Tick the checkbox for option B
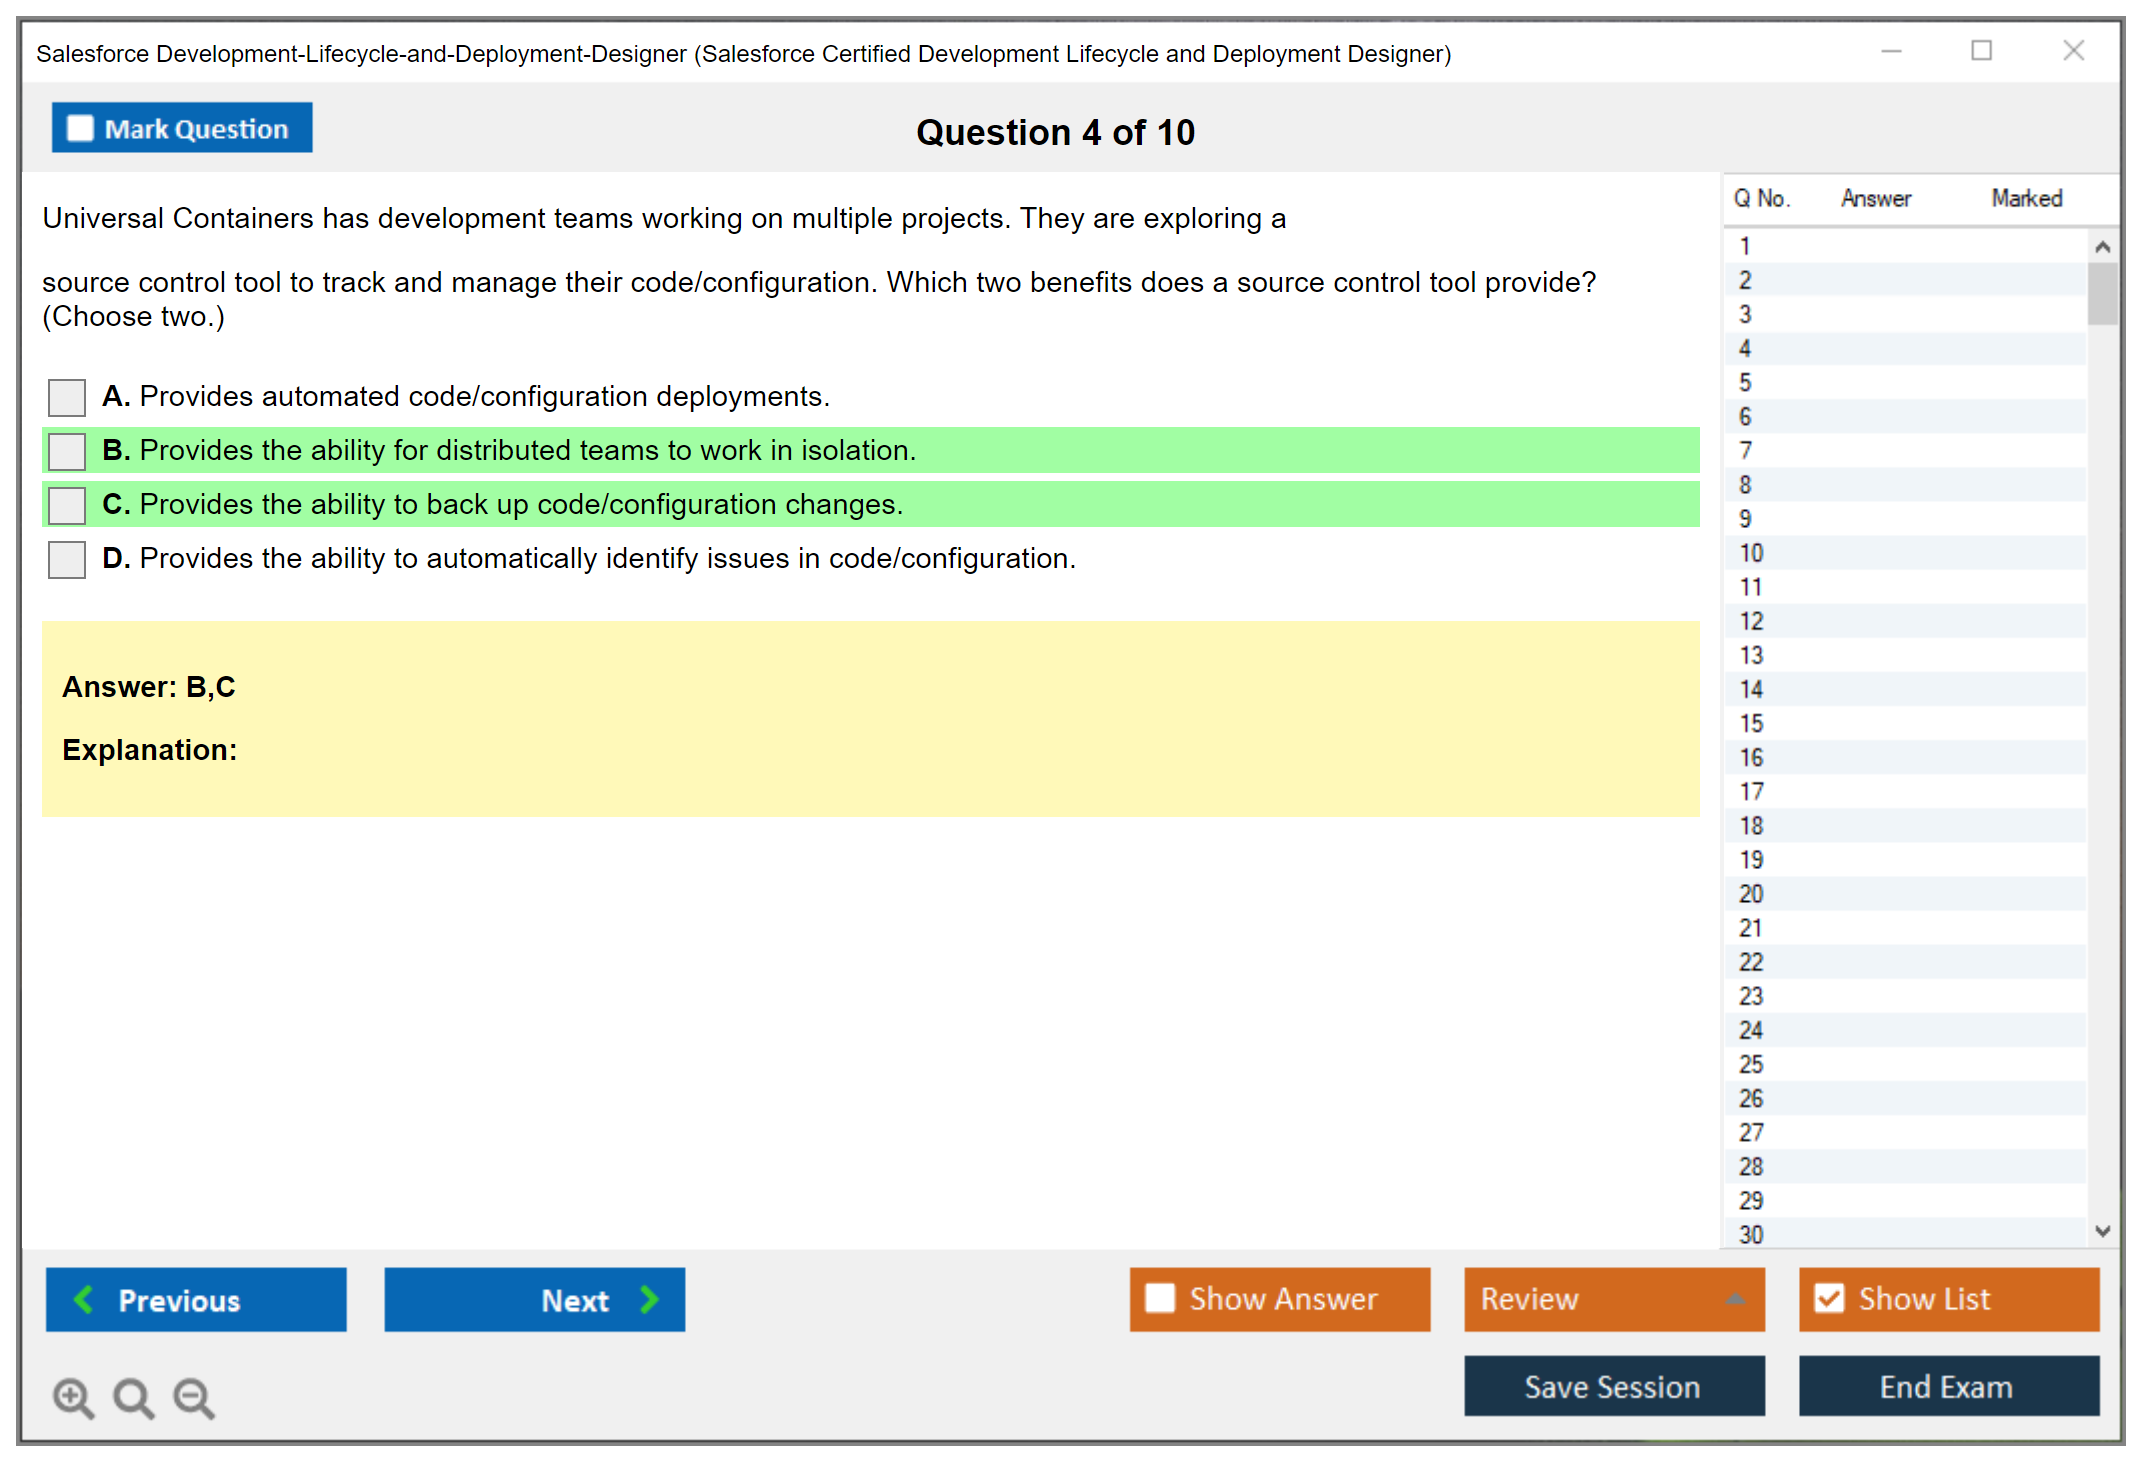This screenshot has height=1470, width=2150. point(67,451)
